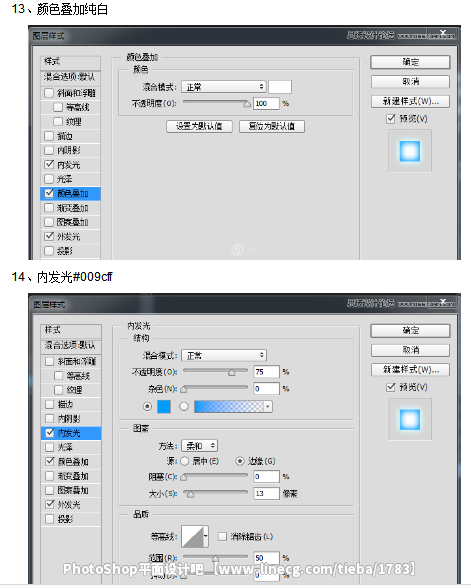Click 新建样式(W)... in top dialog
This screenshot has height=588, width=471.
click(410, 101)
